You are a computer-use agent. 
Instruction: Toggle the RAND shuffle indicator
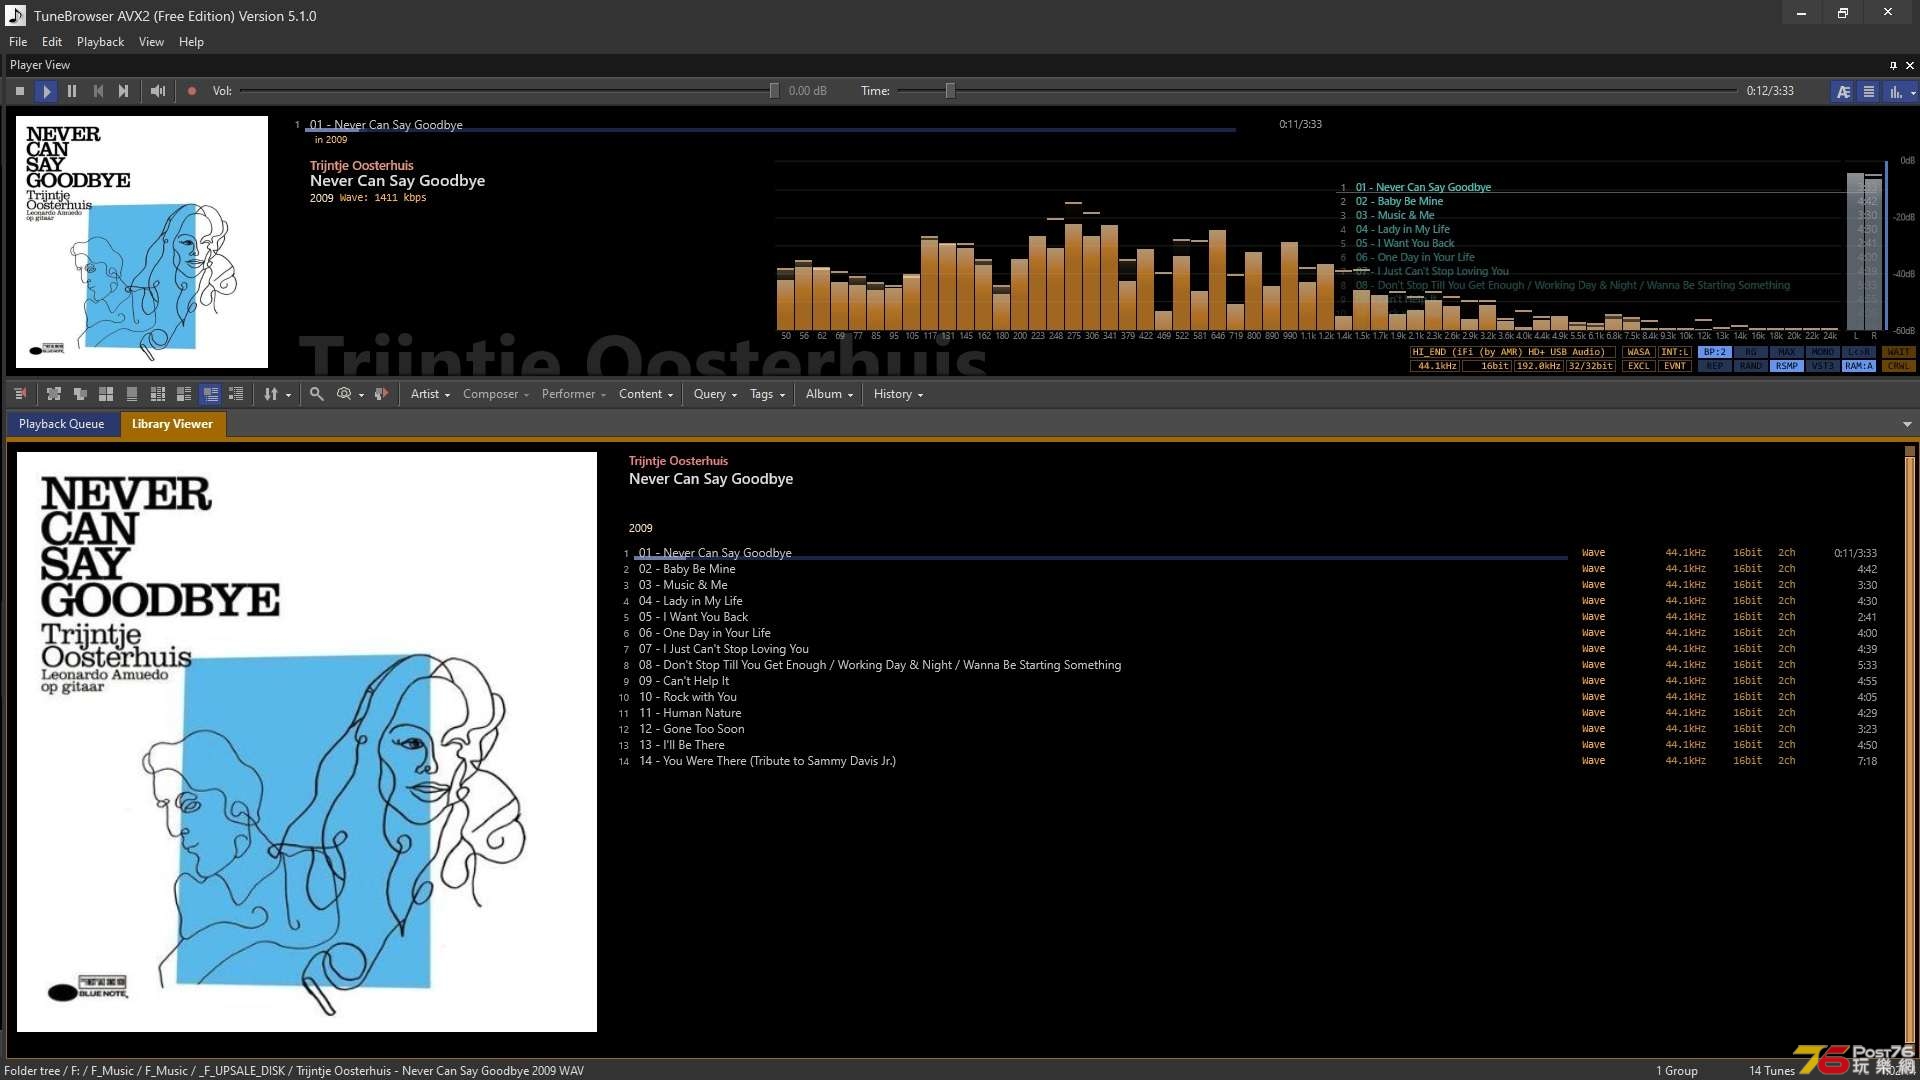(x=1751, y=366)
